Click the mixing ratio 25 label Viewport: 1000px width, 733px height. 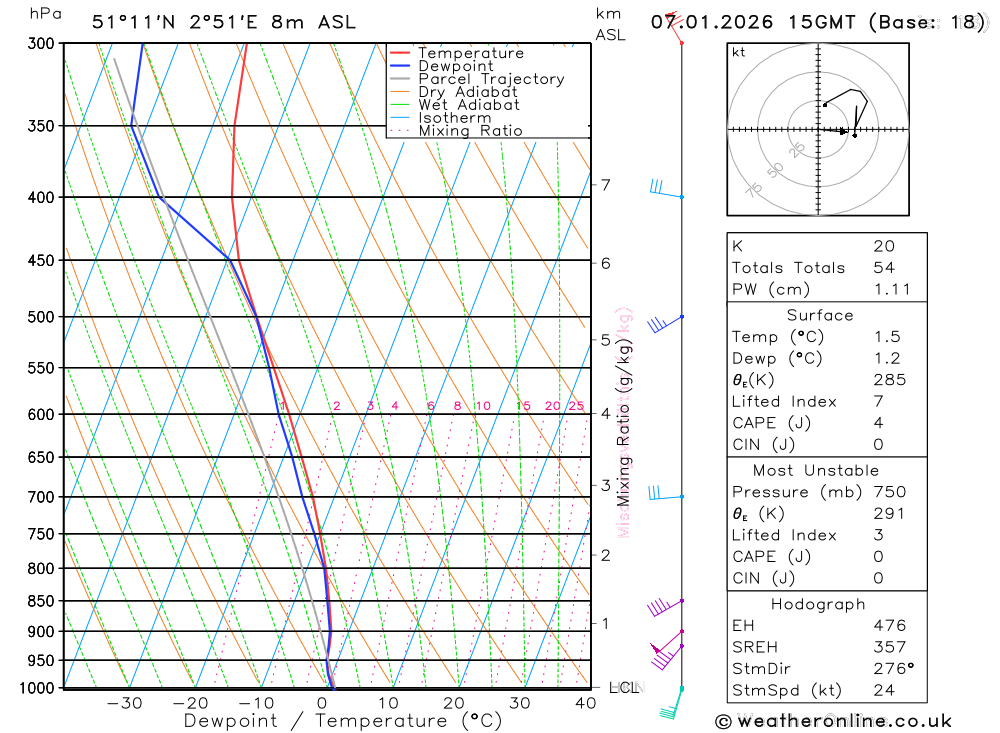pyautogui.click(x=576, y=406)
